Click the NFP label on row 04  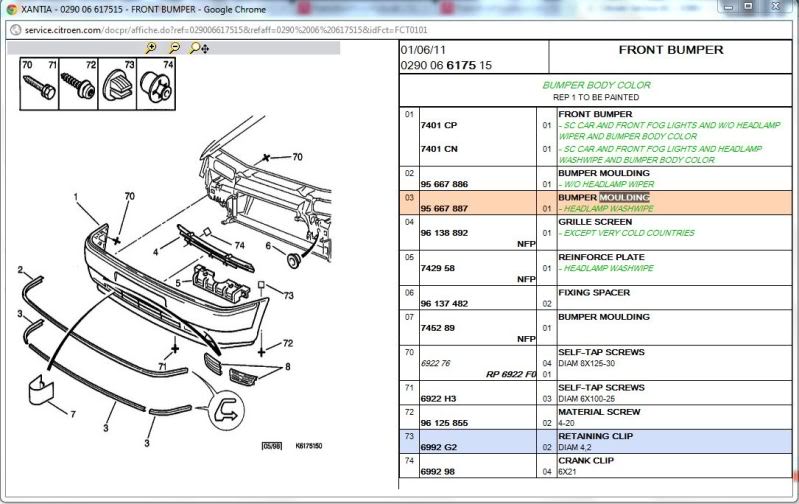tap(526, 244)
